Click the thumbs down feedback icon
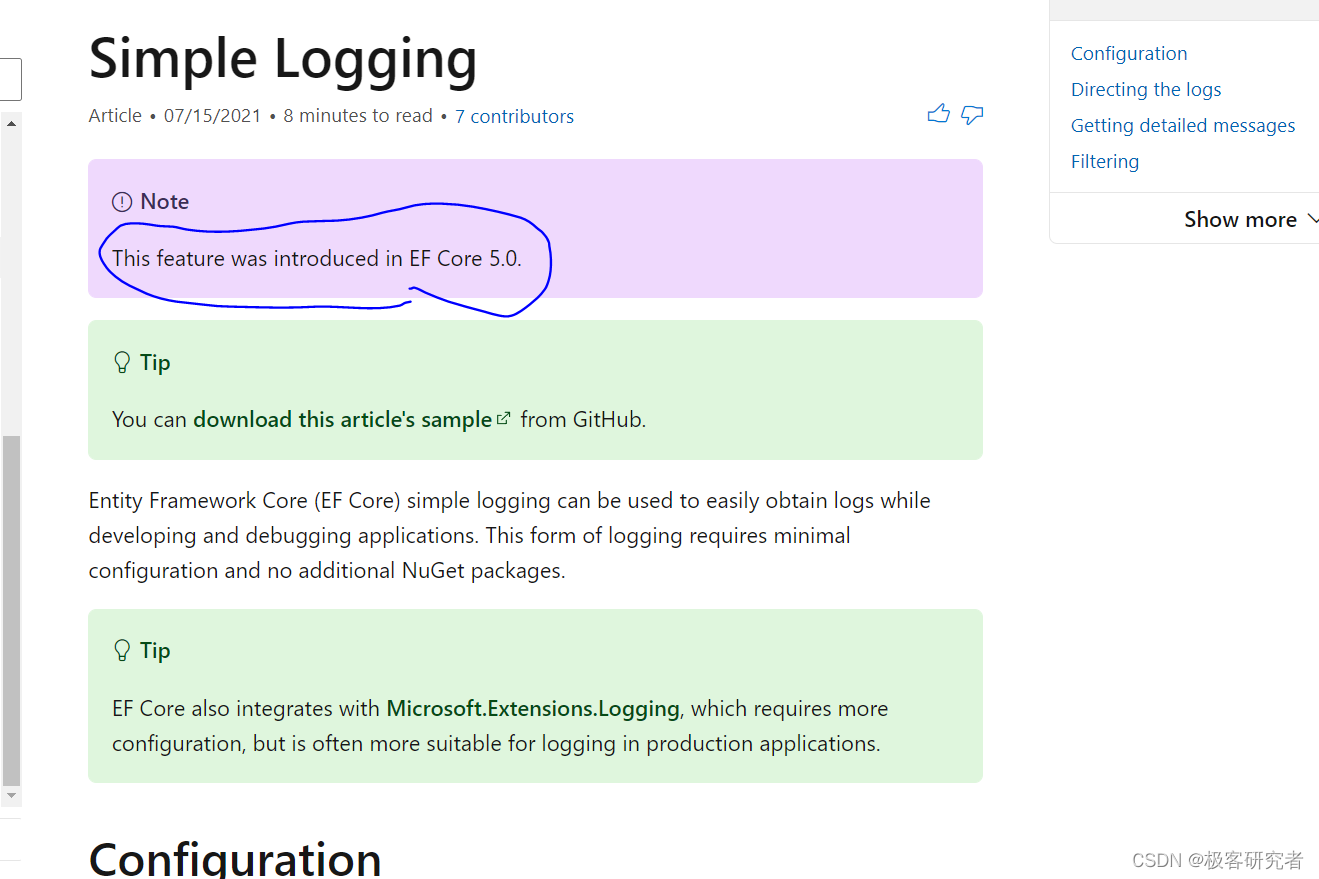Viewport: 1319px width, 879px height. click(972, 115)
